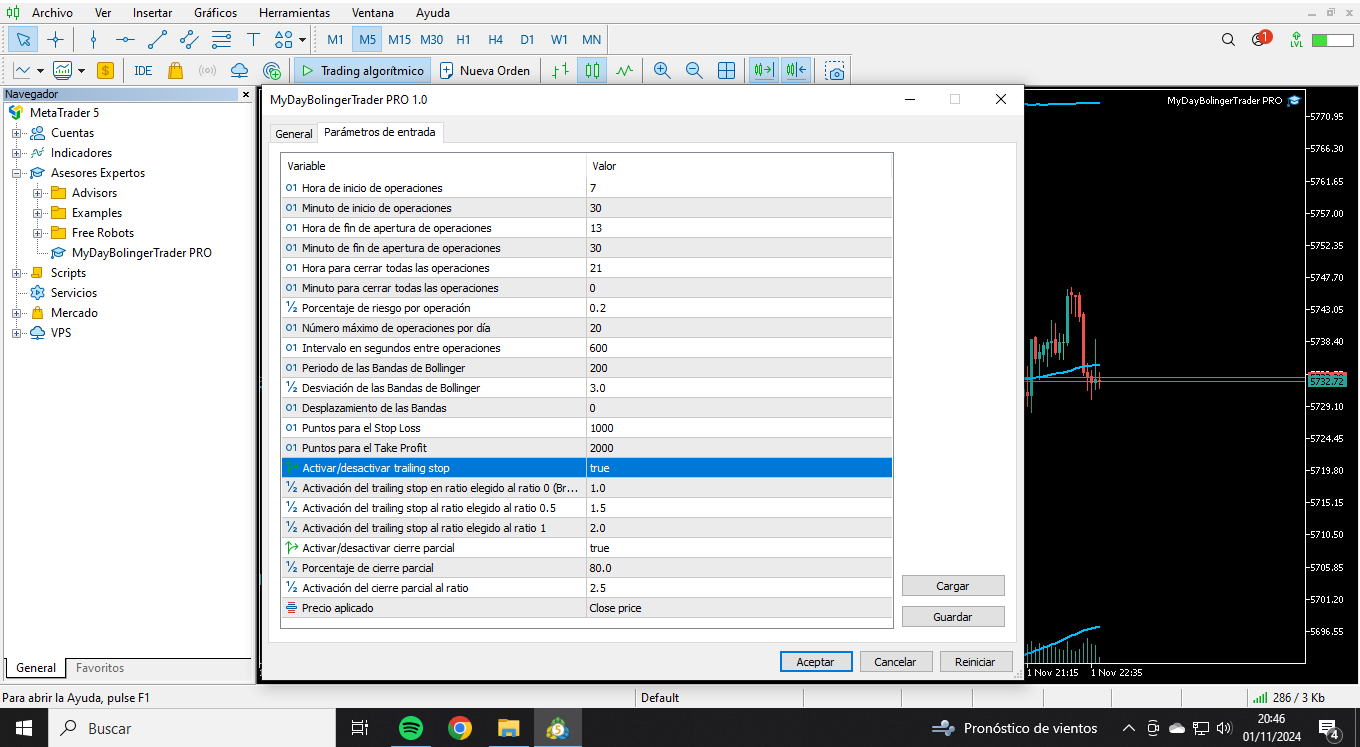
Task: Switch to the General tab in dialog
Action: 294,133
